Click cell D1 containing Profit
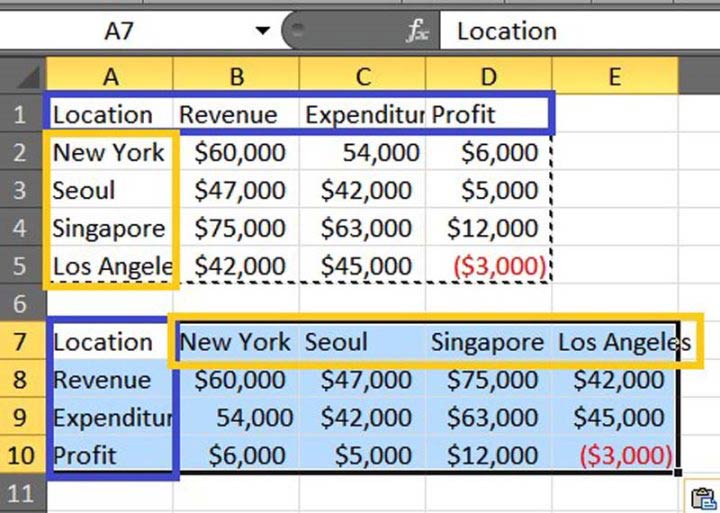 click(x=489, y=114)
